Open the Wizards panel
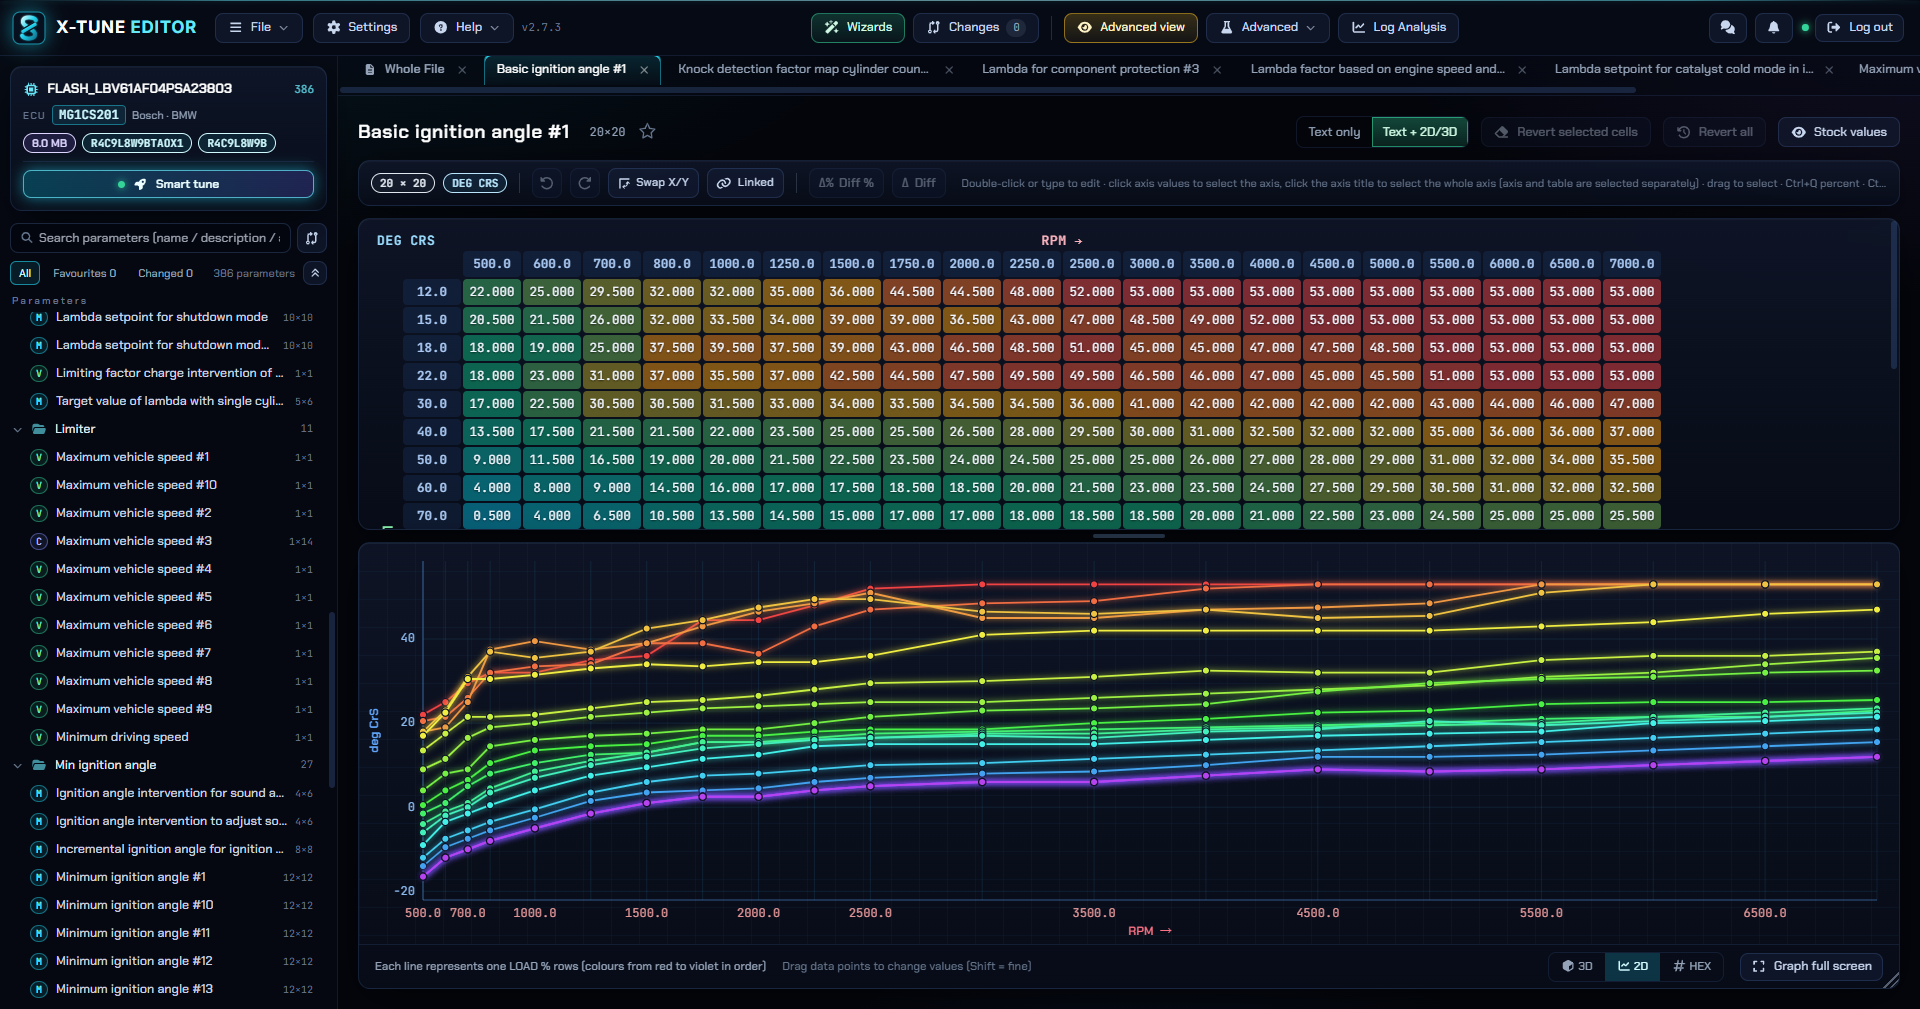The height and width of the screenshot is (1009, 1920). click(x=858, y=28)
